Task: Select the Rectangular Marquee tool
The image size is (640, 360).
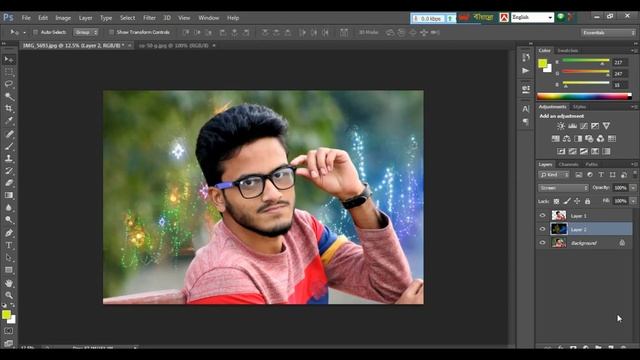Action: click(x=9, y=72)
